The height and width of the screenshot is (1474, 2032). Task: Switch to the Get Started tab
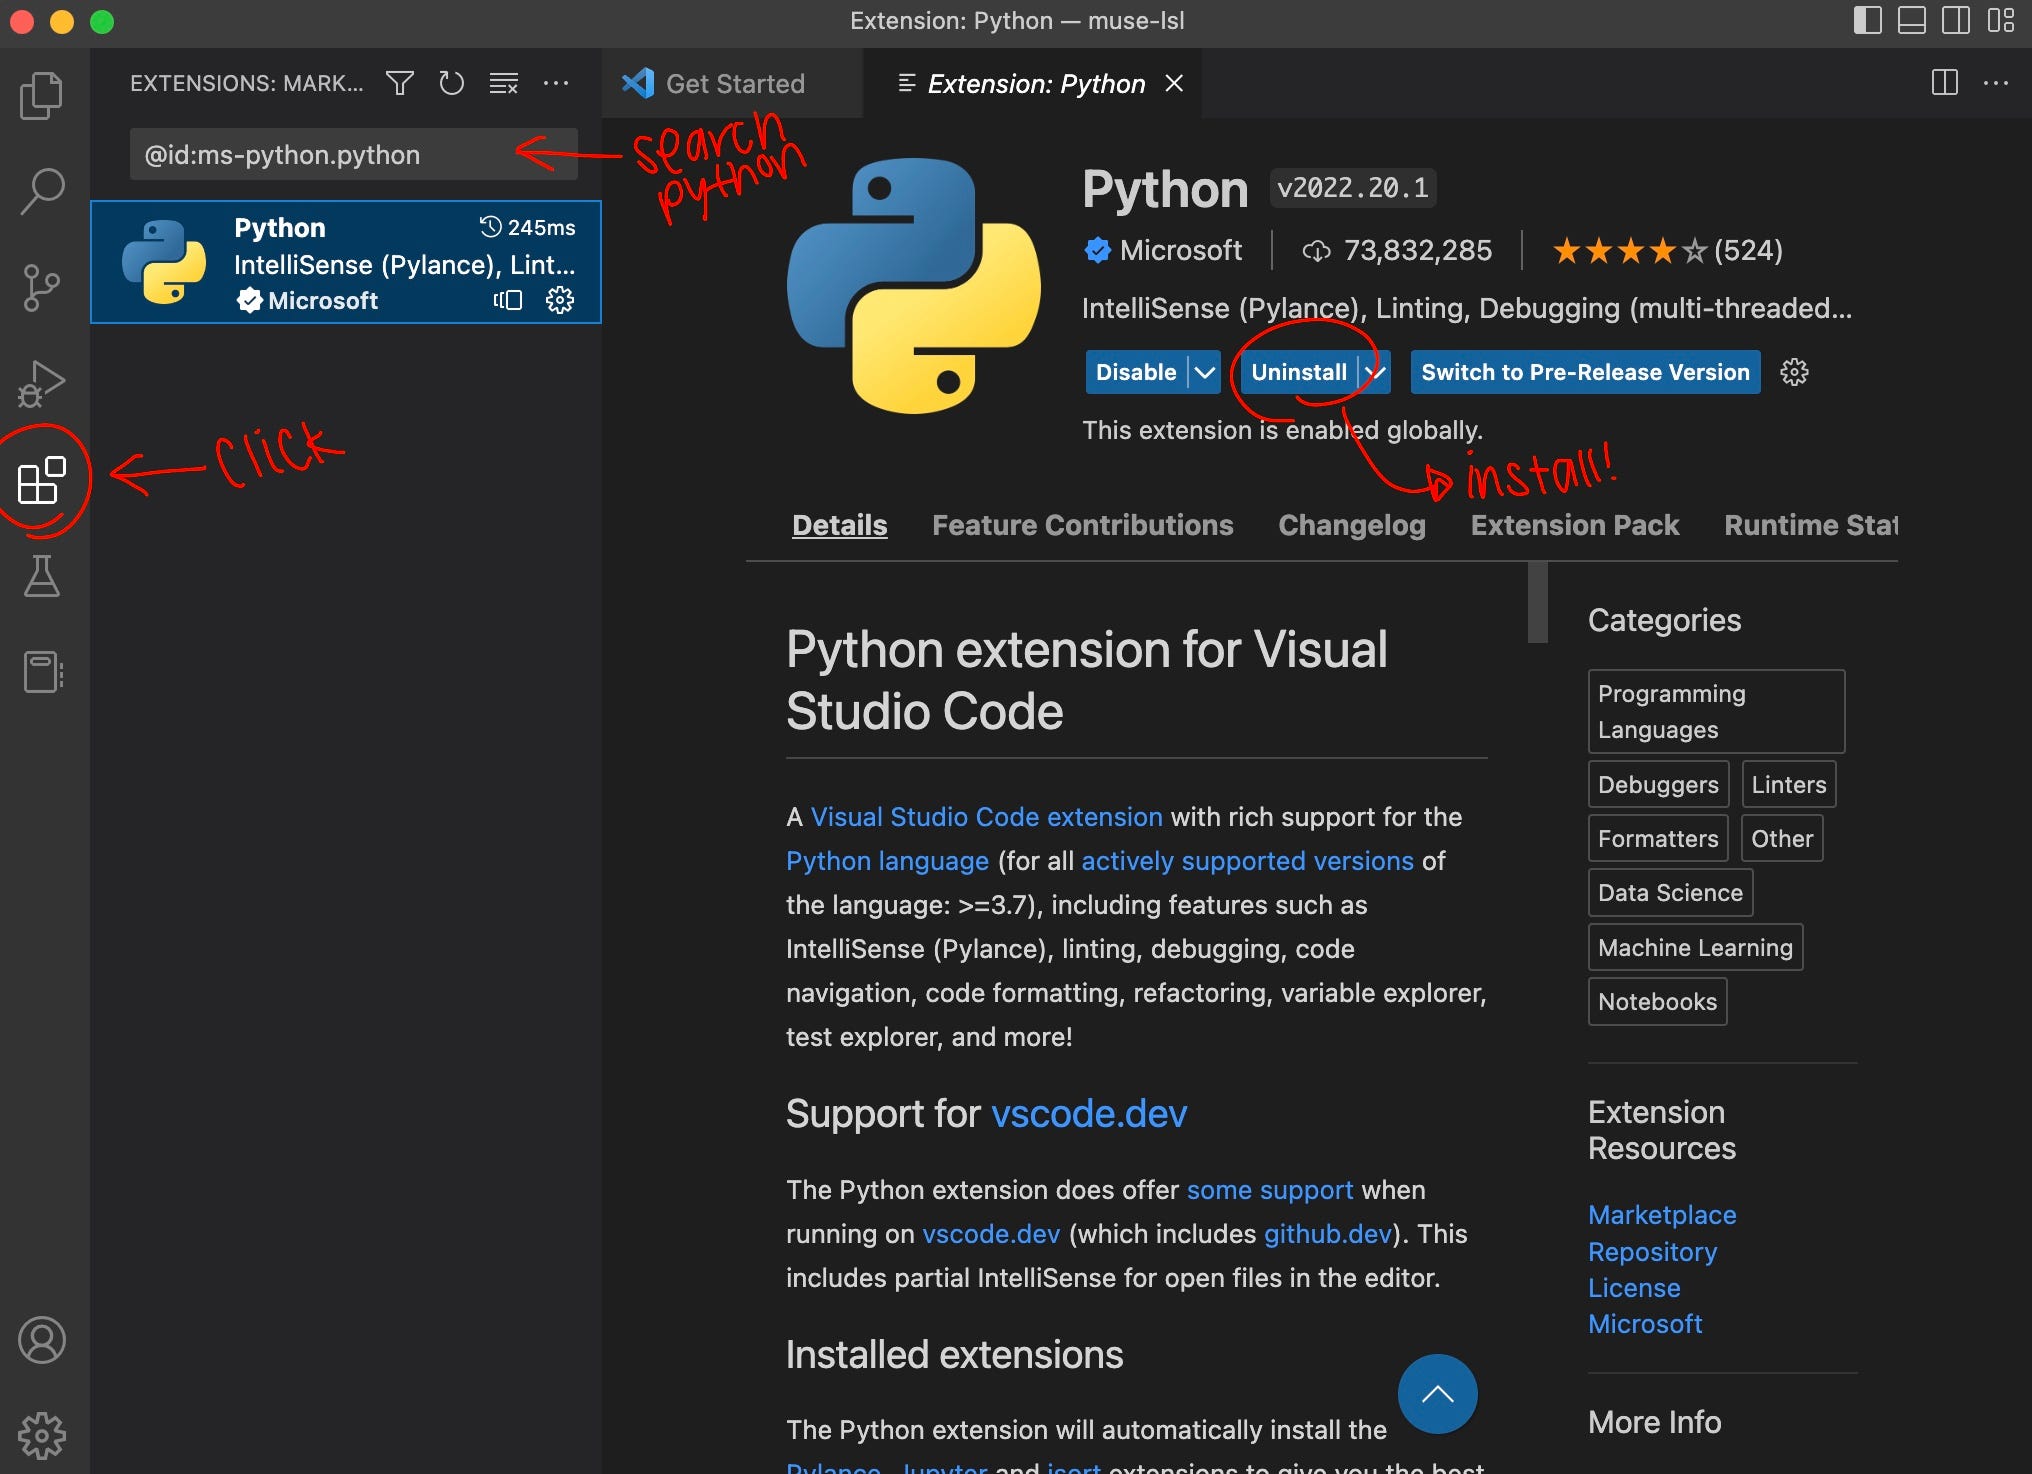pyautogui.click(x=733, y=84)
